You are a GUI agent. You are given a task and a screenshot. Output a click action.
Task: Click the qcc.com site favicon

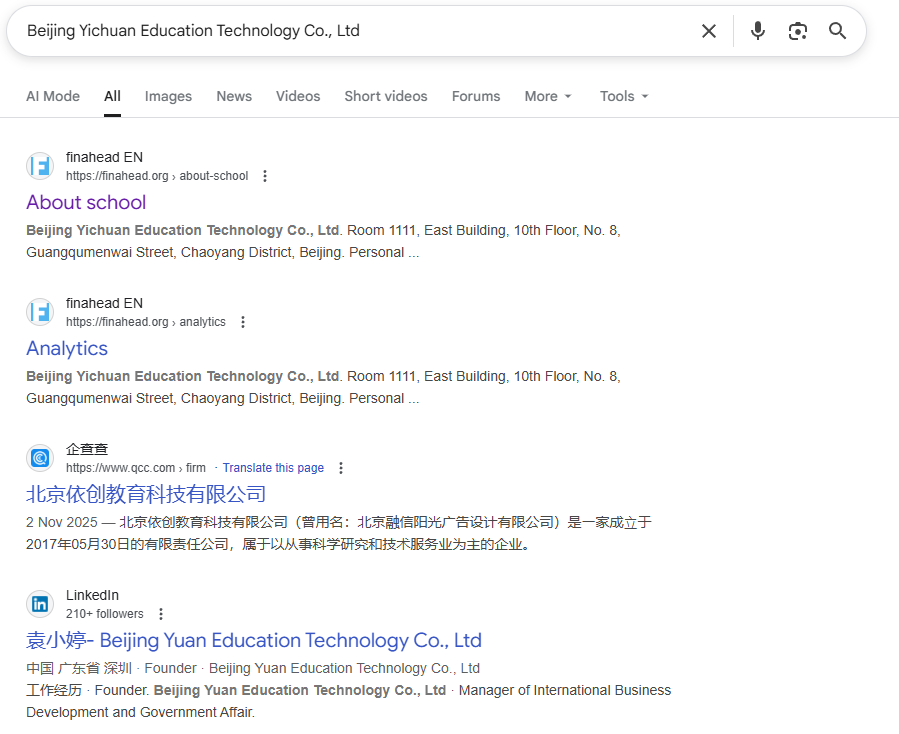40,458
